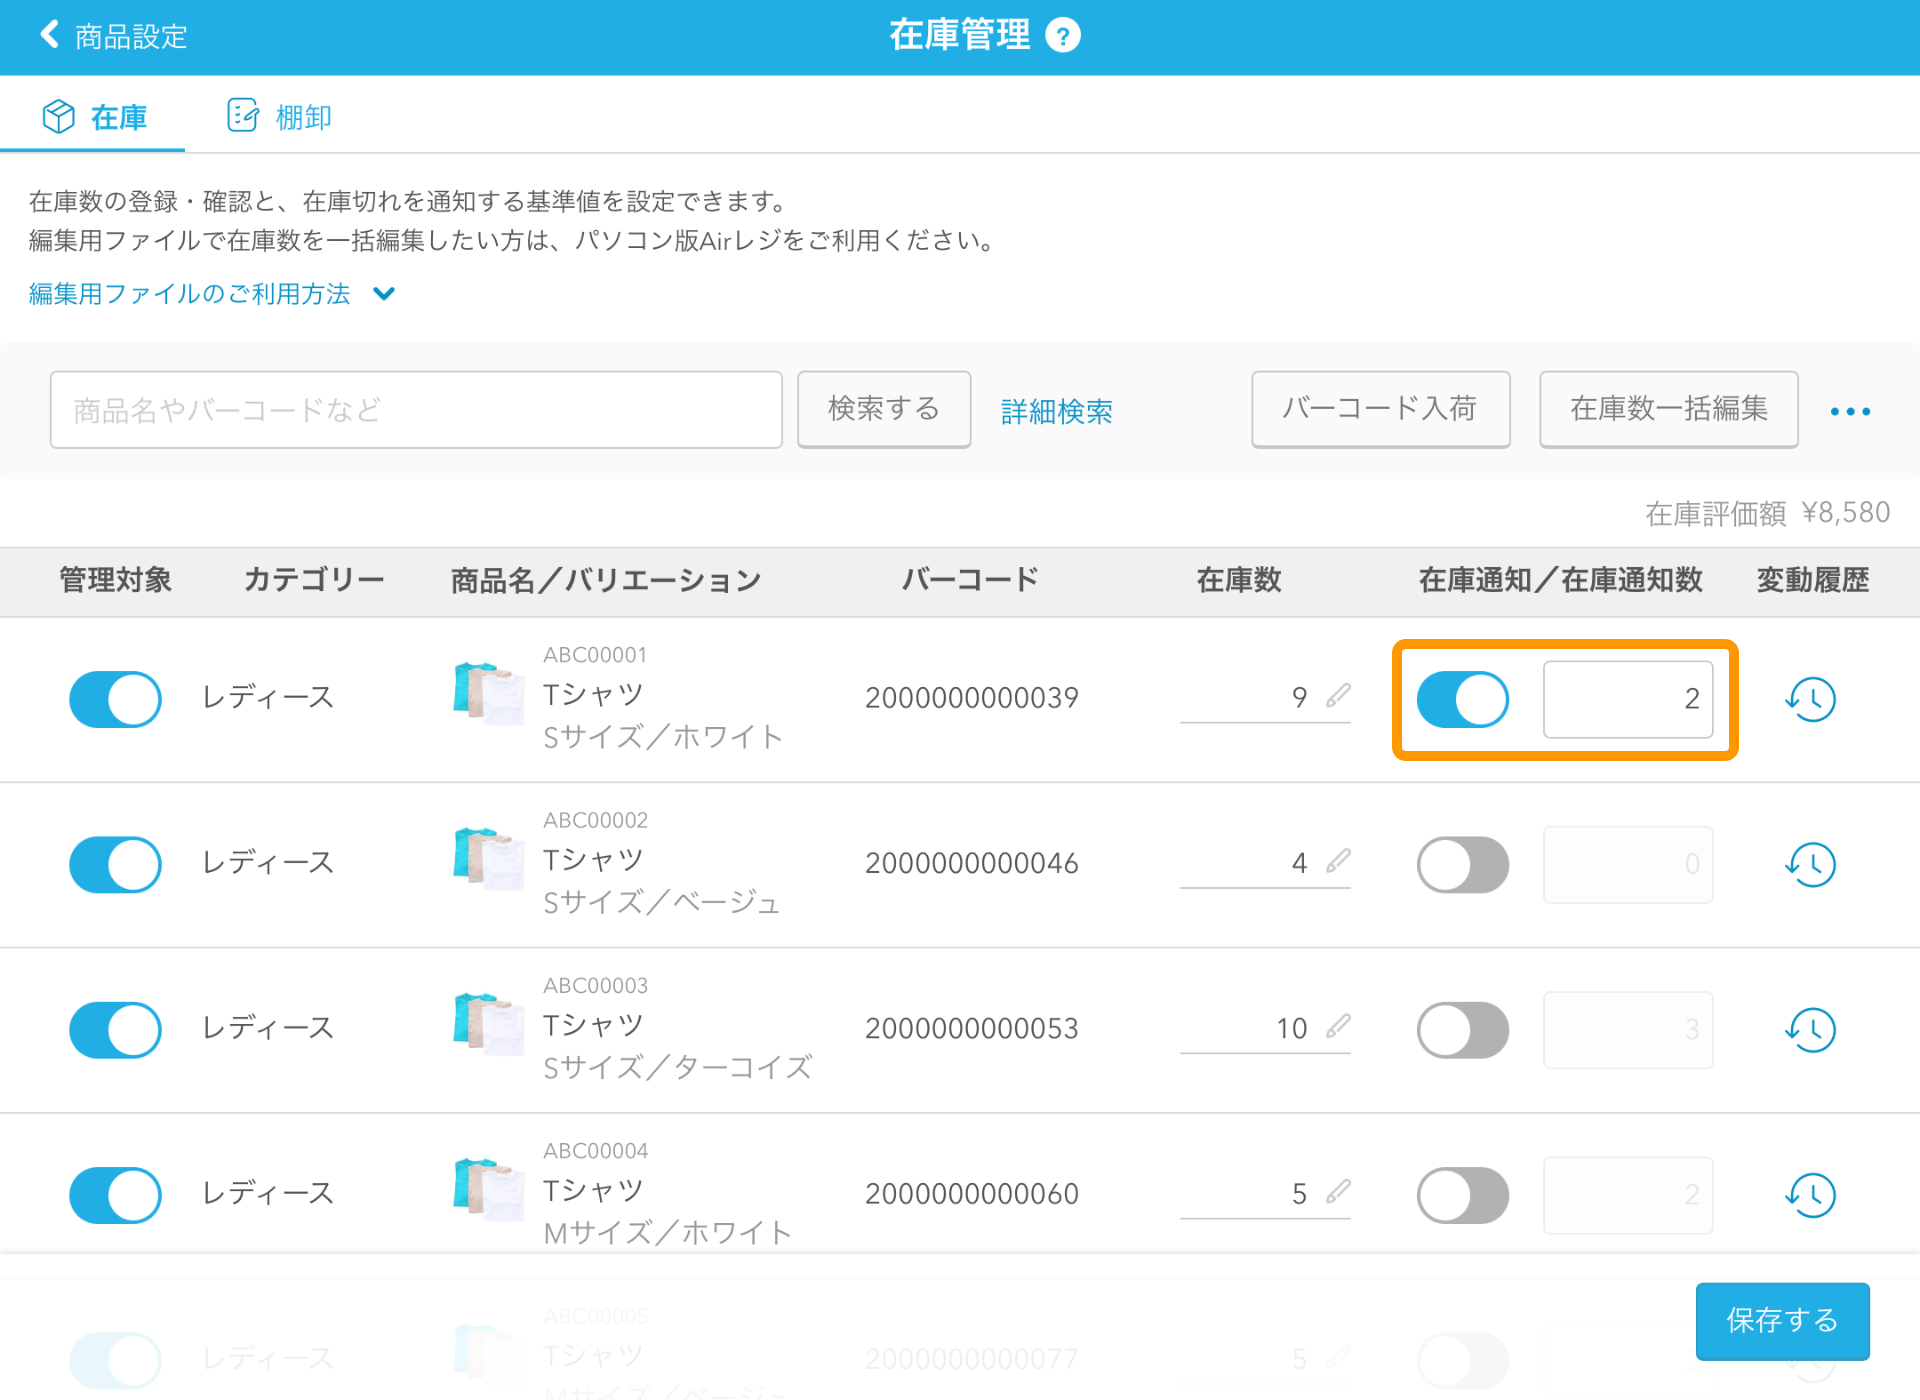View change history for barcode 2000000000060
This screenshot has height=1400, width=1920.
coord(1810,1194)
